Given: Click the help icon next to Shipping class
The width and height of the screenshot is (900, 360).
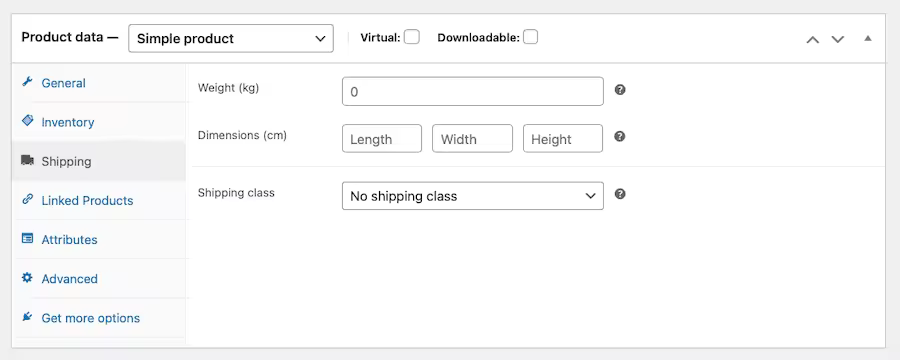Looking at the screenshot, I should [x=620, y=194].
